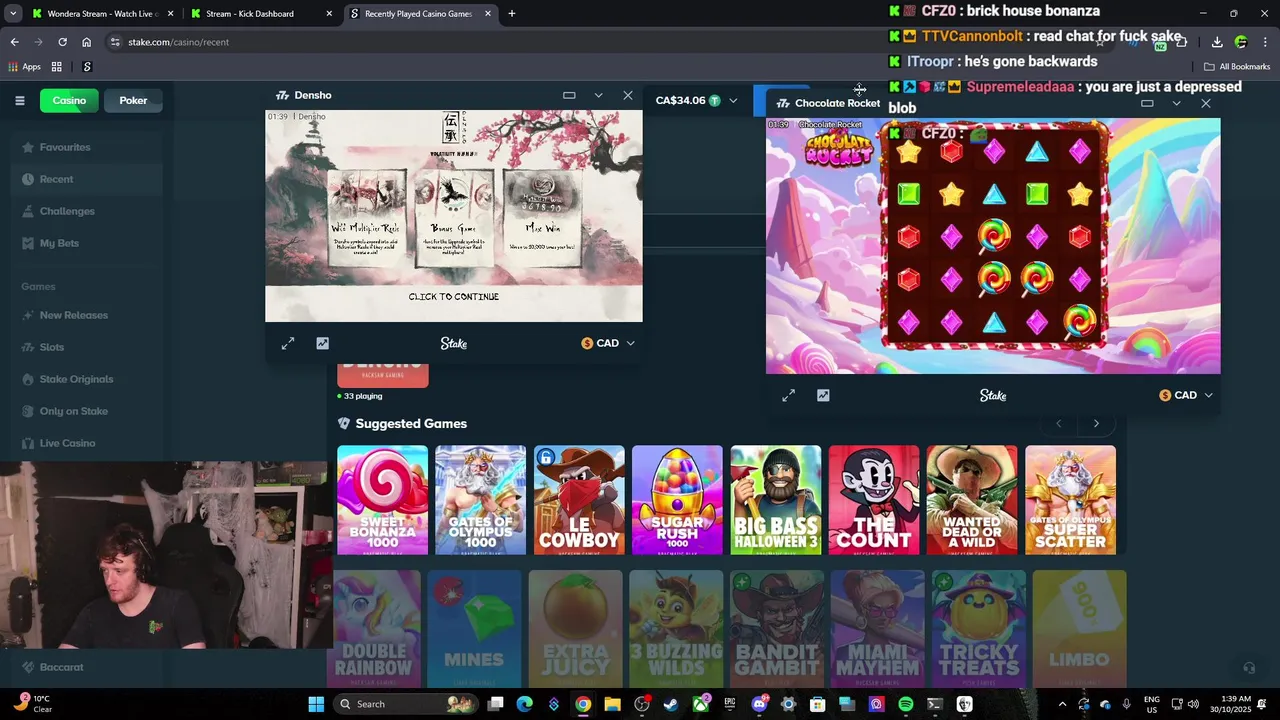Open Steam from the taskbar
This screenshot has width=1280, height=720.
(x=670, y=704)
